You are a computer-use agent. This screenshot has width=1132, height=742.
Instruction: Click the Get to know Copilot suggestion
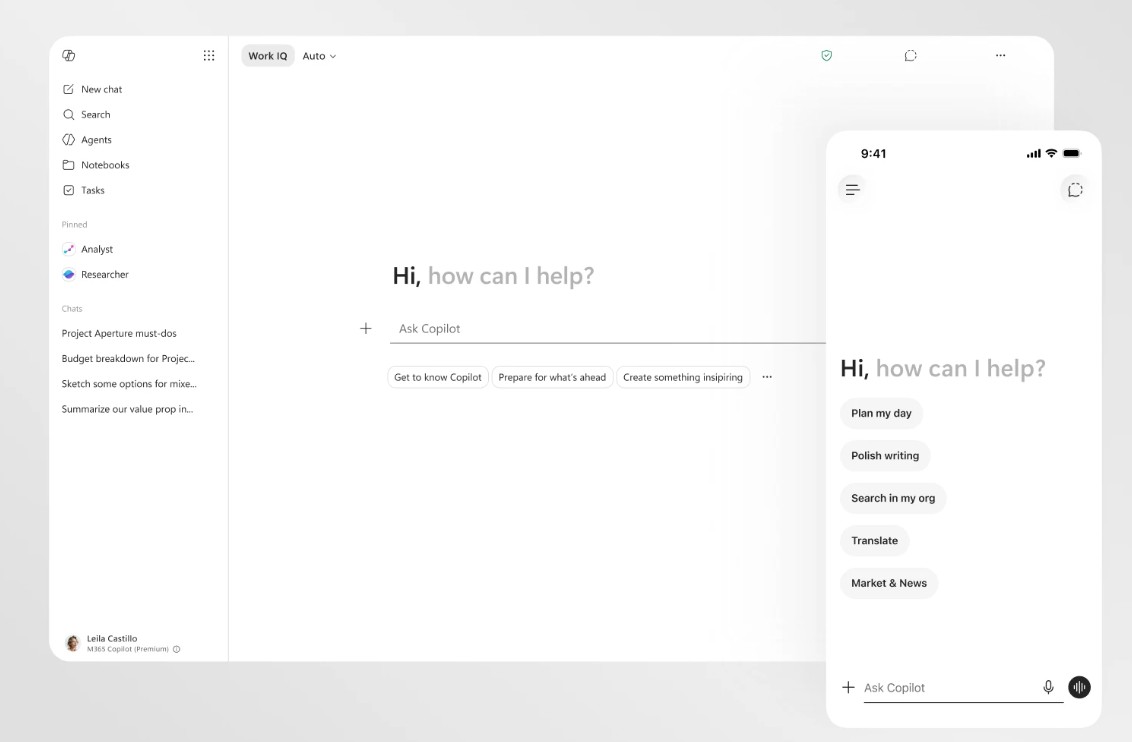438,377
